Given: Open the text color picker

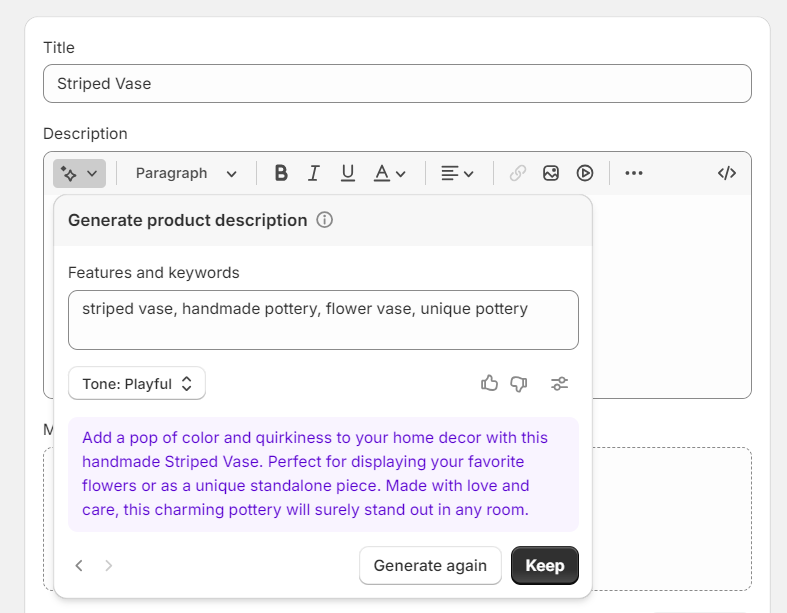Looking at the screenshot, I should (x=389, y=173).
